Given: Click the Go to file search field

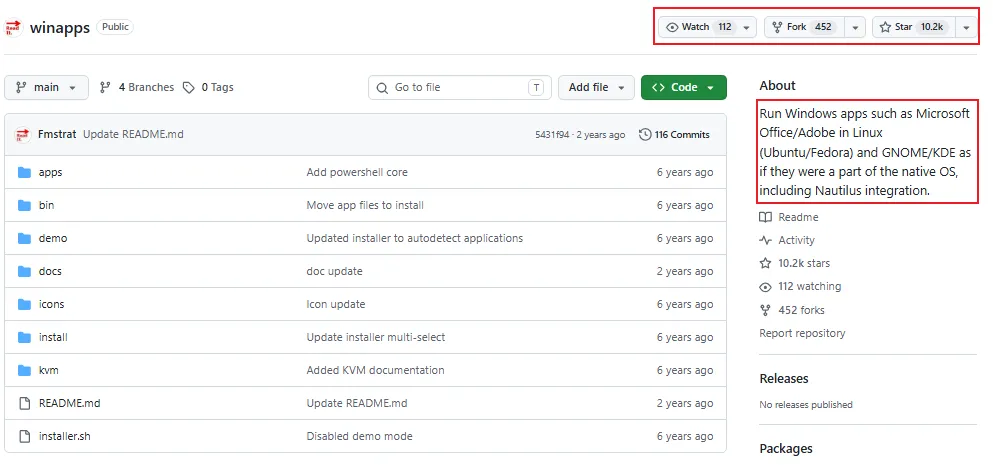Looking at the screenshot, I should click(x=459, y=87).
